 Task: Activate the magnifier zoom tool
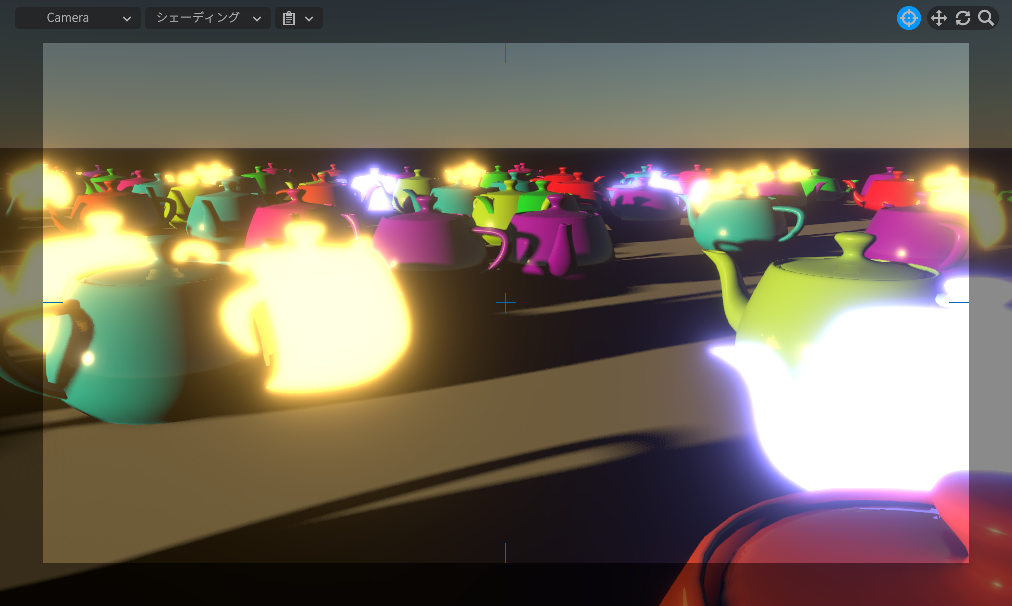(x=986, y=18)
